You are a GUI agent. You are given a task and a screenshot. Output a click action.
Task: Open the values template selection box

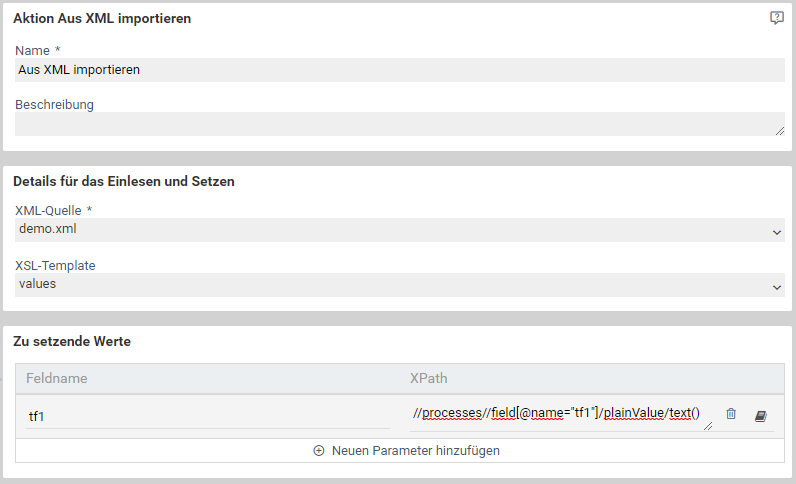click(x=400, y=285)
